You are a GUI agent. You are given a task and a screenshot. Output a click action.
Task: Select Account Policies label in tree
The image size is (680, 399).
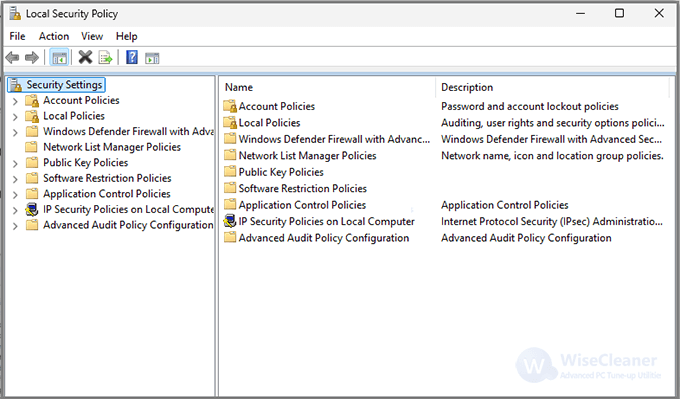tap(81, 100)
